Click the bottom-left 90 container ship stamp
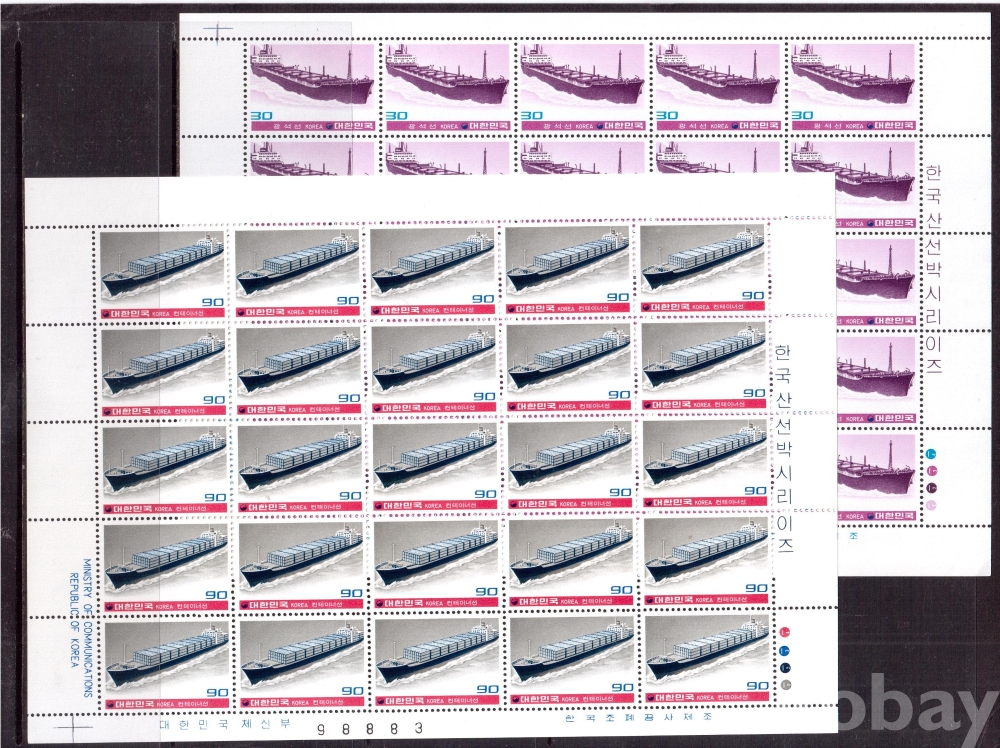 click(x=165, y=656)
